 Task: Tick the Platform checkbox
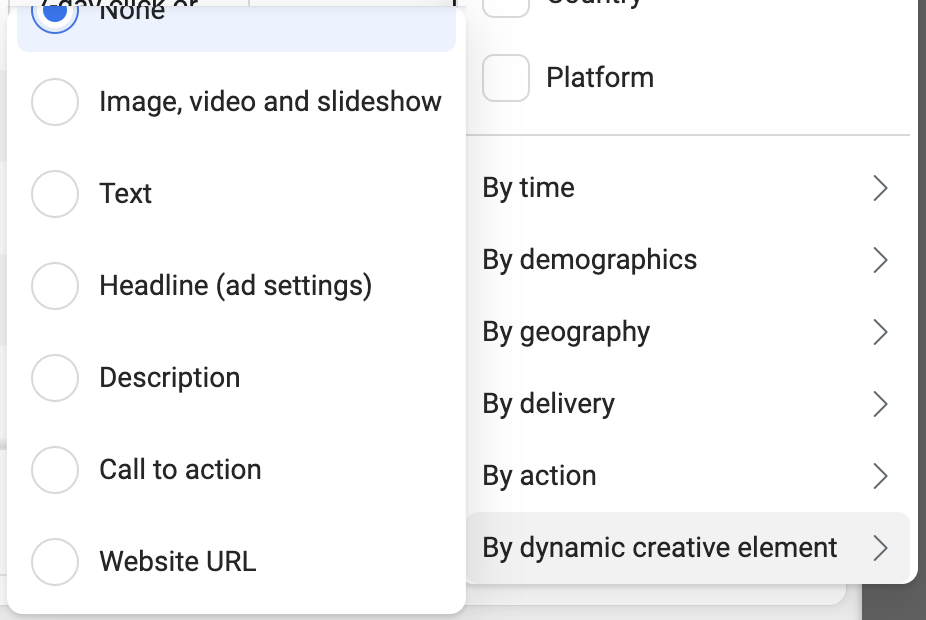click(506, 78)
